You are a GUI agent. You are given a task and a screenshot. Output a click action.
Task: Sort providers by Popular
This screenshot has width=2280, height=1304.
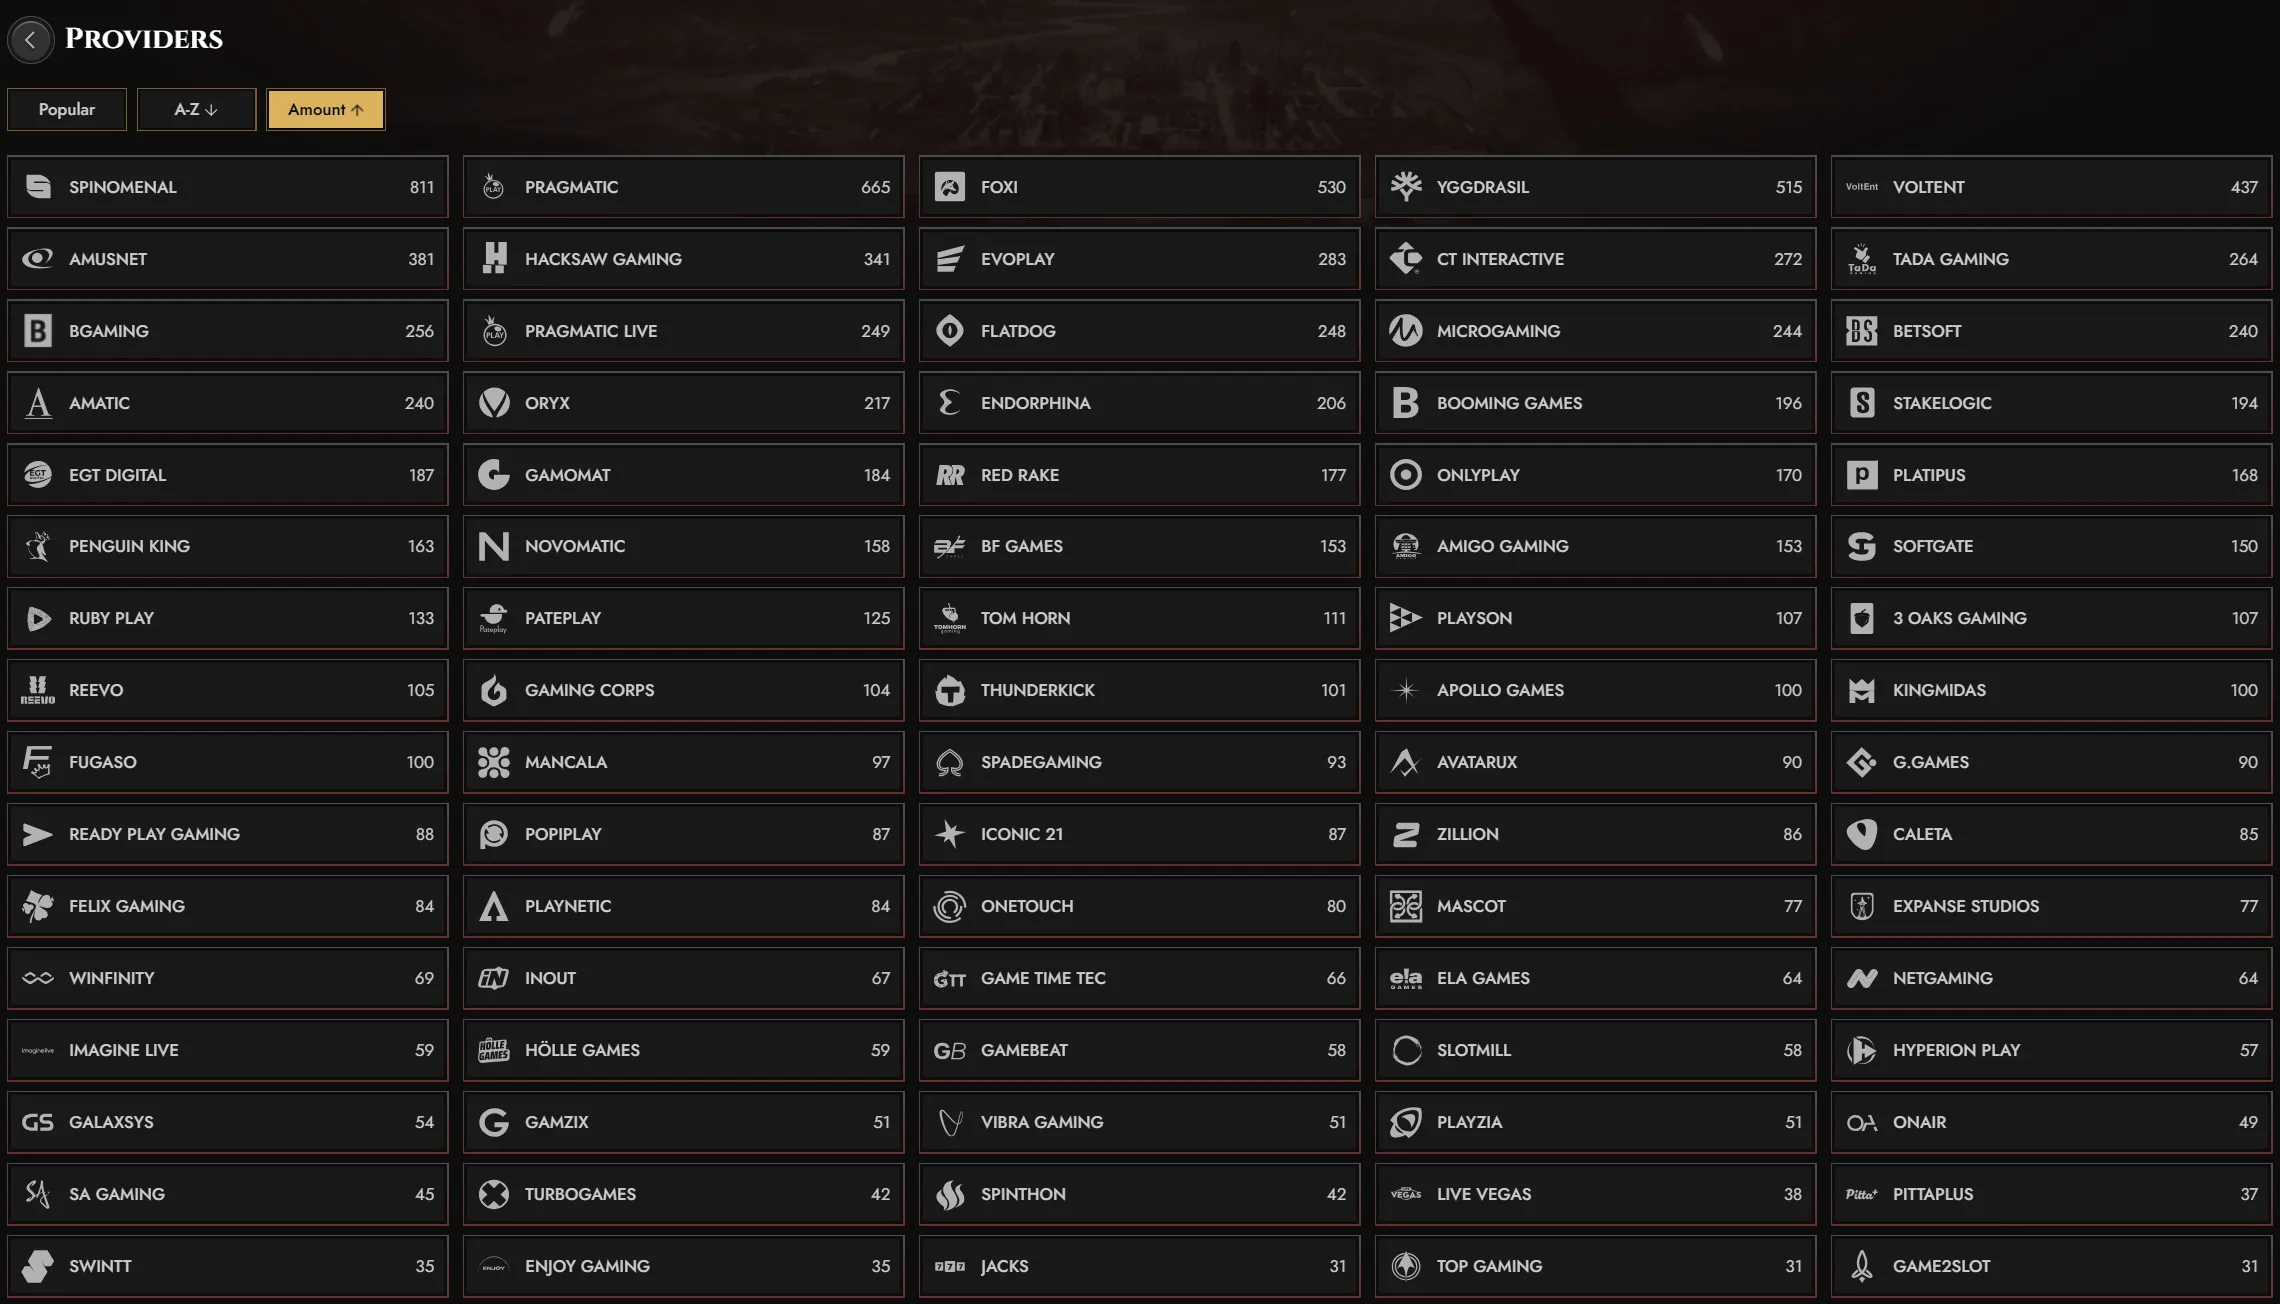pos(67,109)
